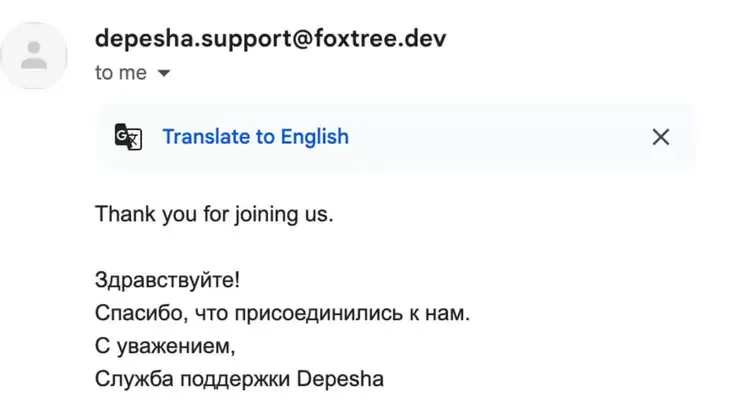
Task: Click the word "поддержки" in the signature
Action: pos(235,379)
